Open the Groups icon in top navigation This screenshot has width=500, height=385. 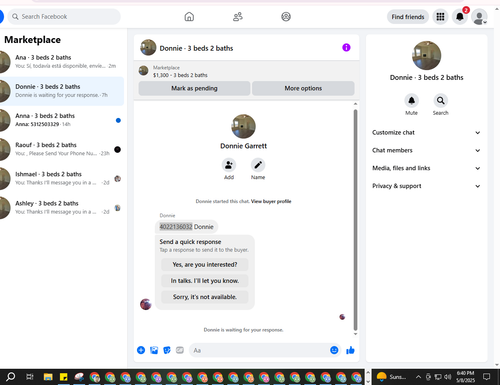pyautogui.click(x=286, y=17)
